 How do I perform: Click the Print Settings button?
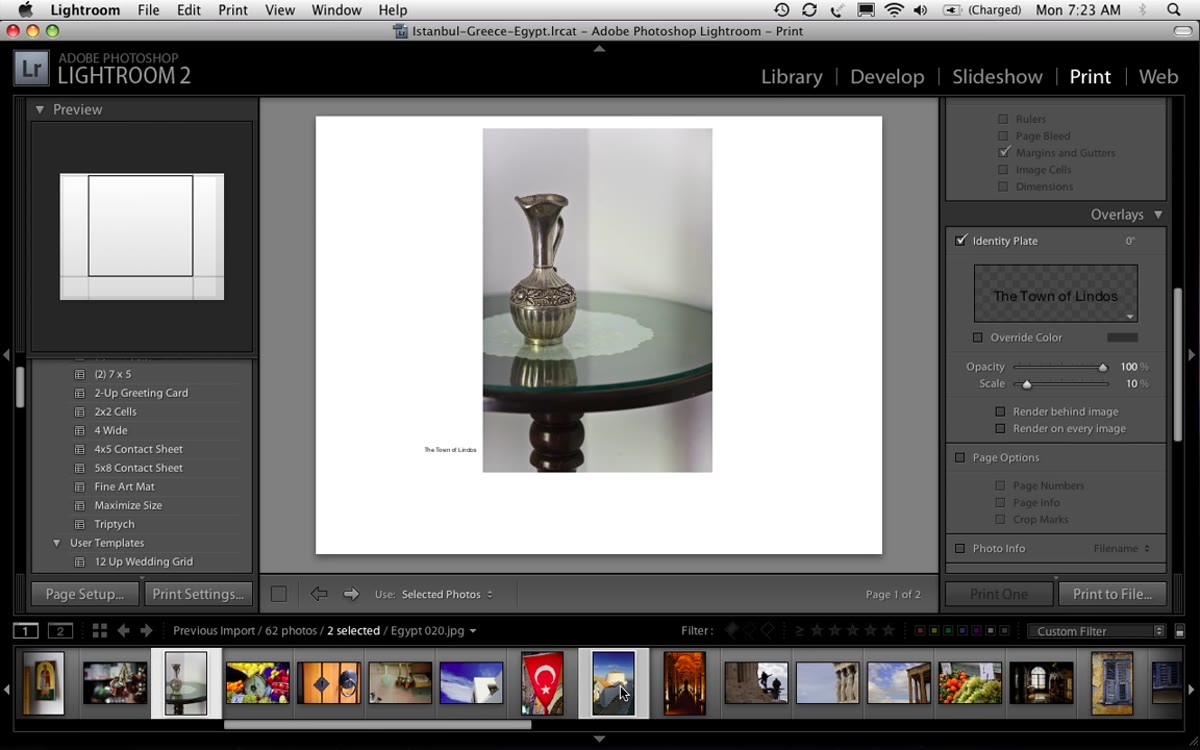click(198, 594)
